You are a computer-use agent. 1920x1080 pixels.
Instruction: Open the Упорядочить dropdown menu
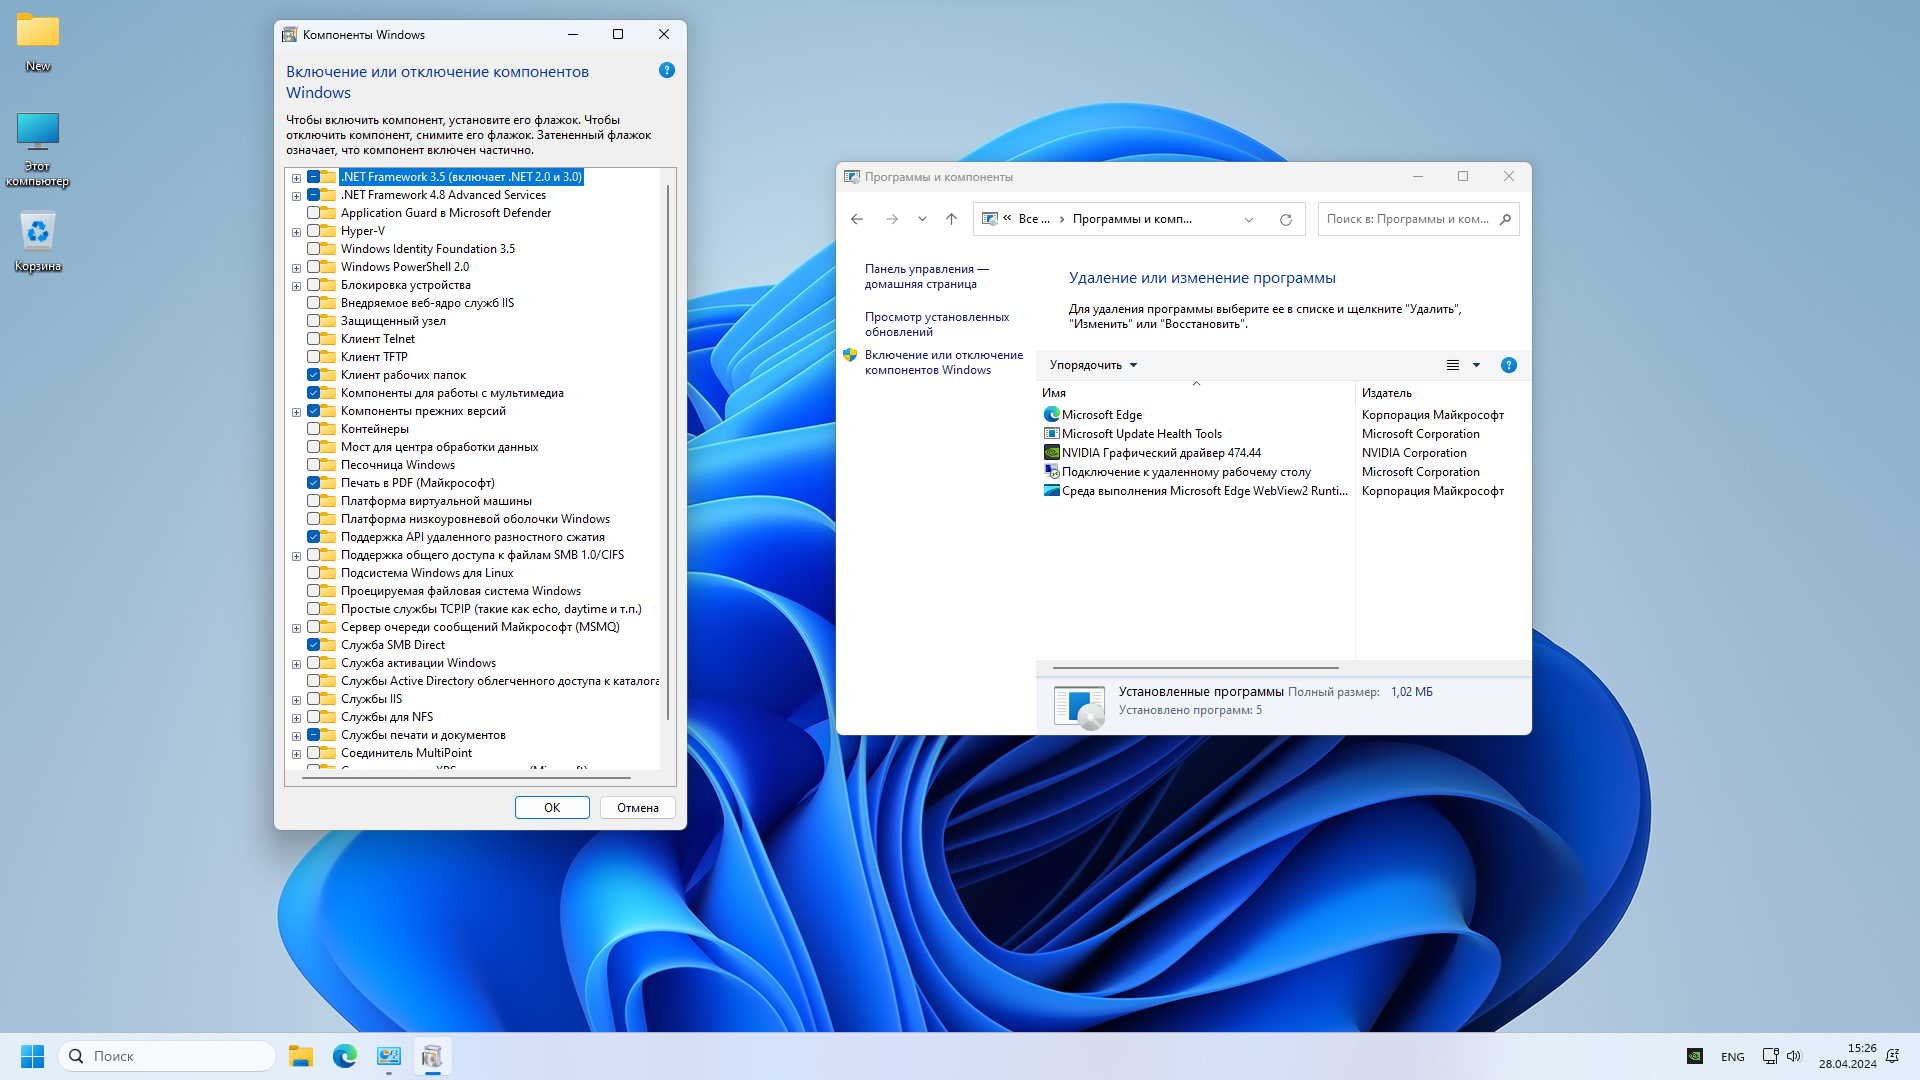[1093, 365]
